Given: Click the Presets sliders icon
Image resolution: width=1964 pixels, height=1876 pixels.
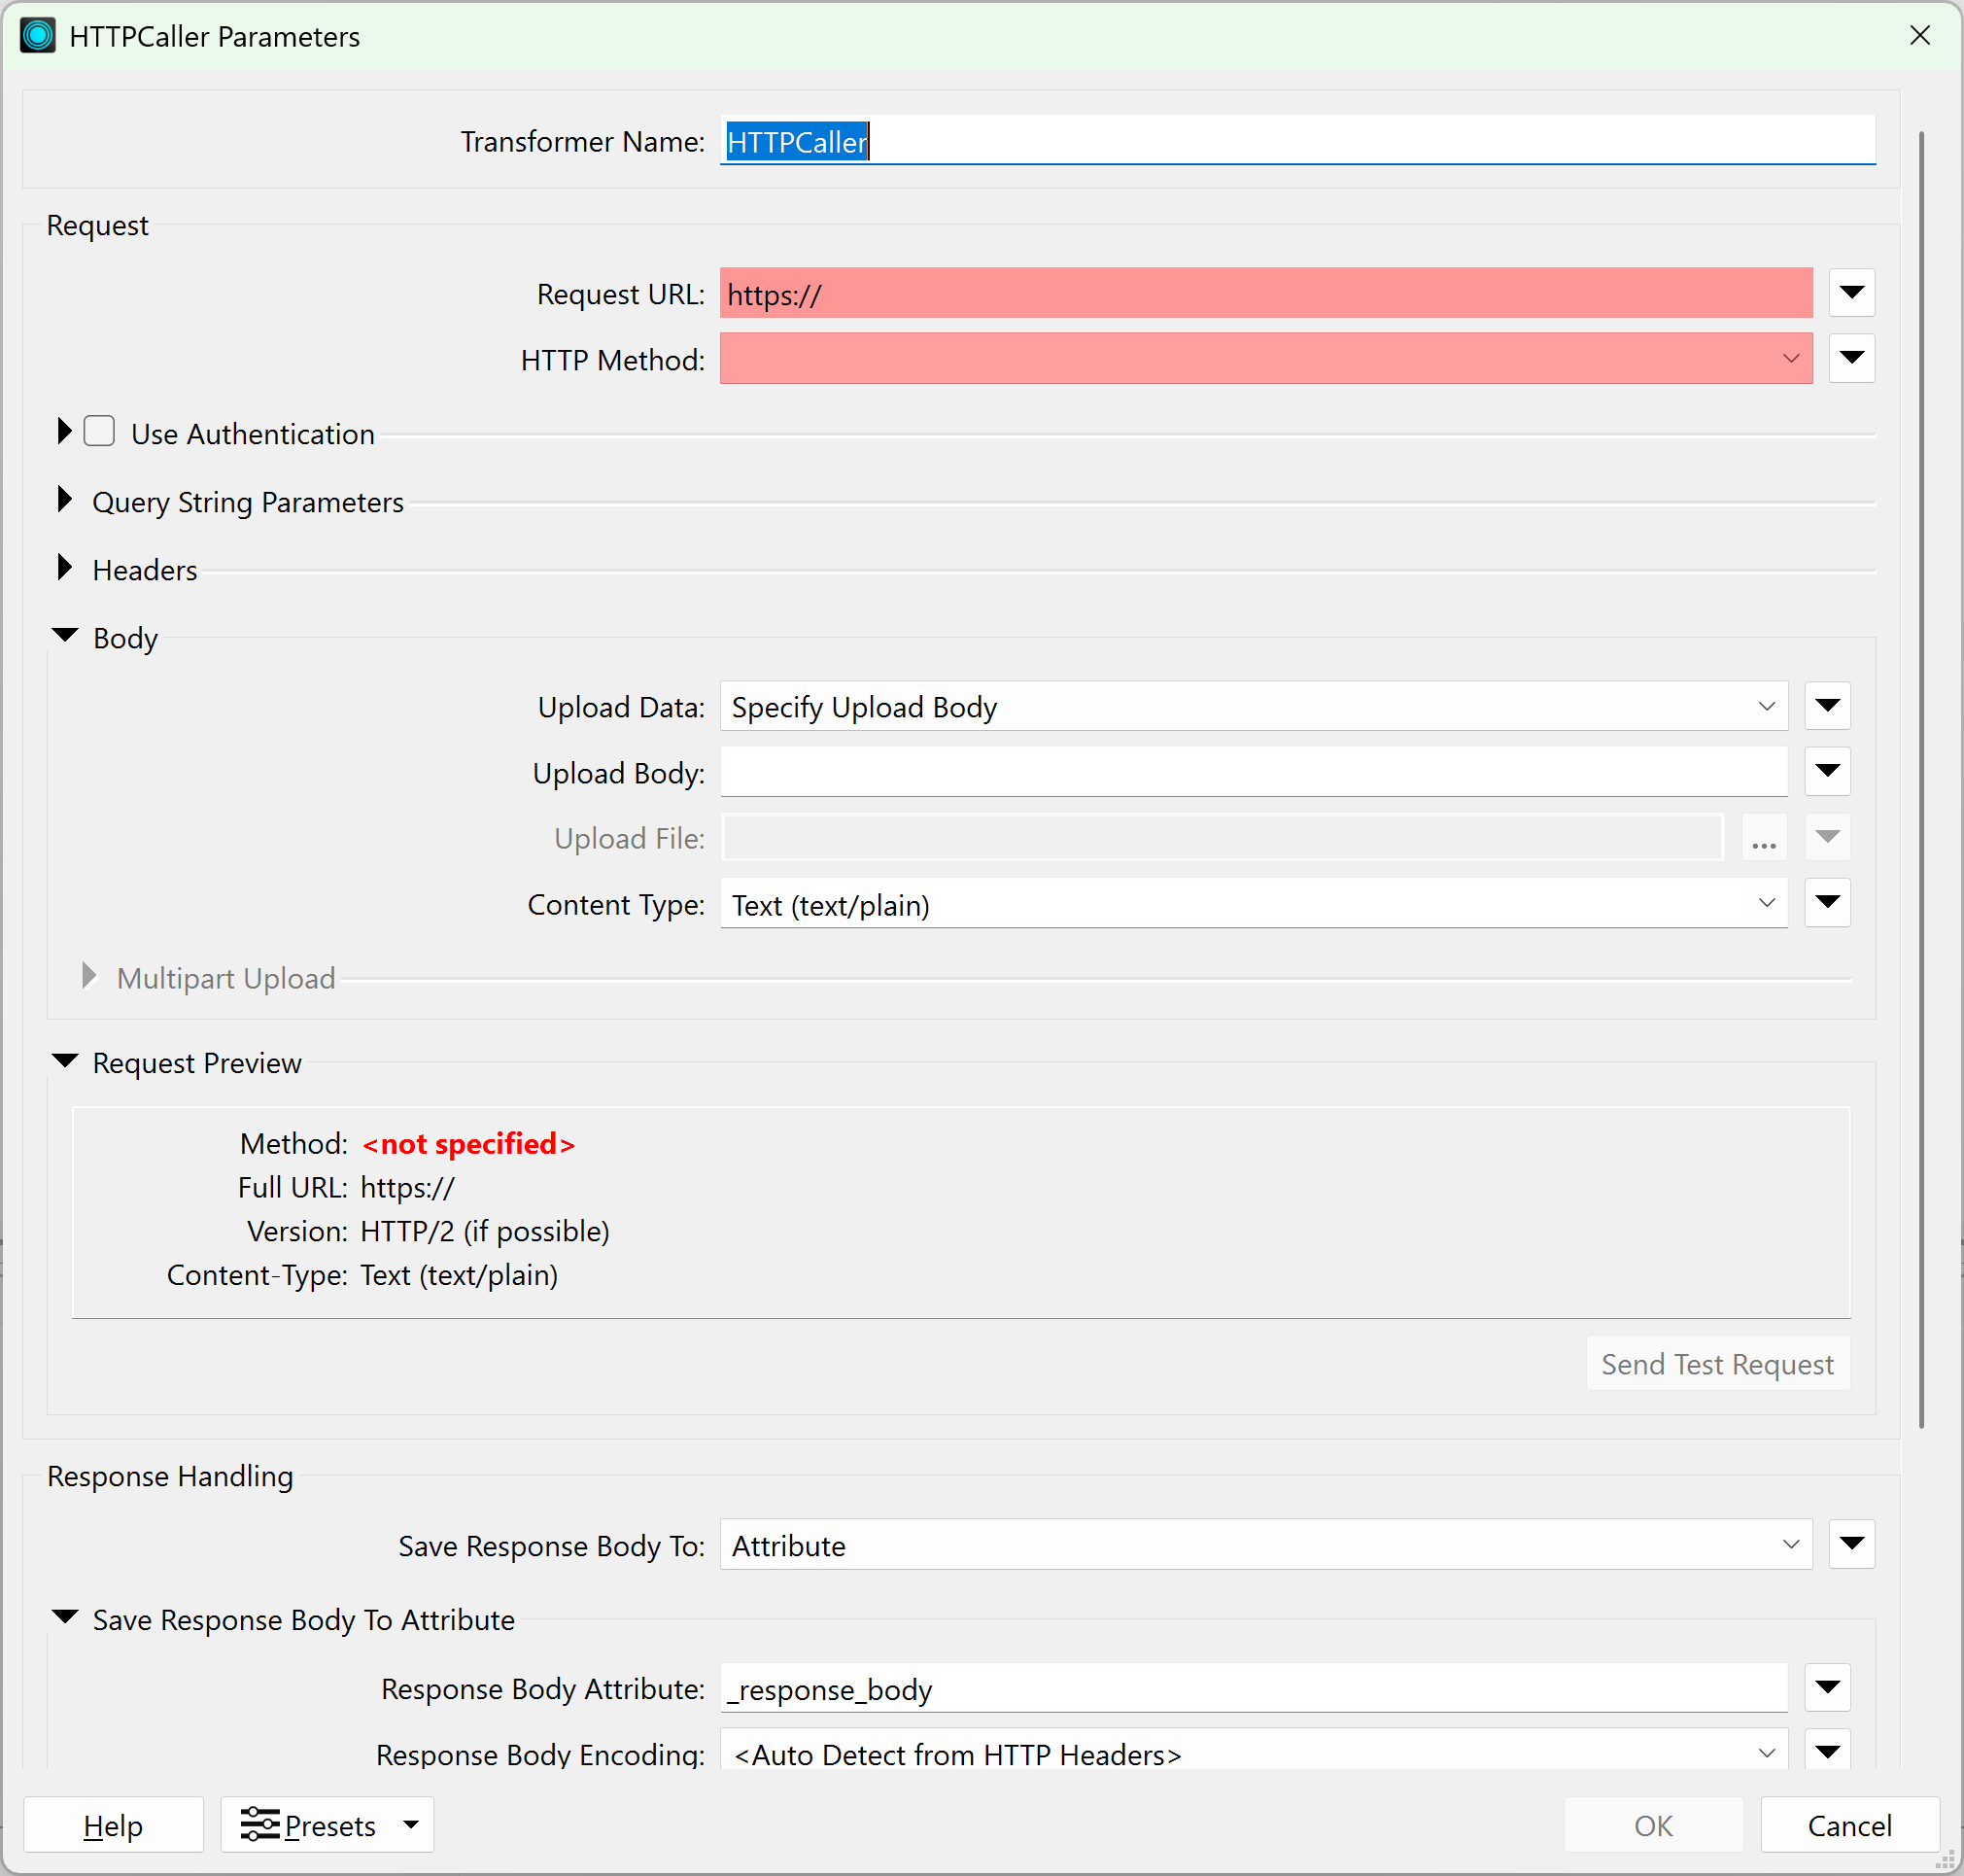Looking at the screenshot, I should (260, 1824).
